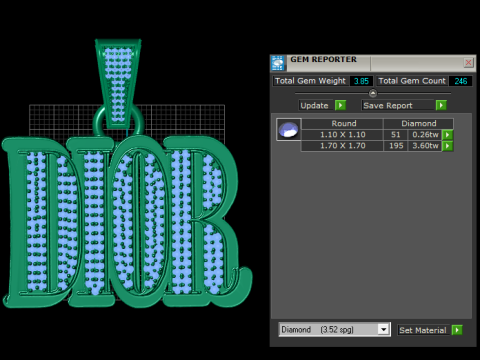Click green arrow on the 3.60tw row

[447, 146]
